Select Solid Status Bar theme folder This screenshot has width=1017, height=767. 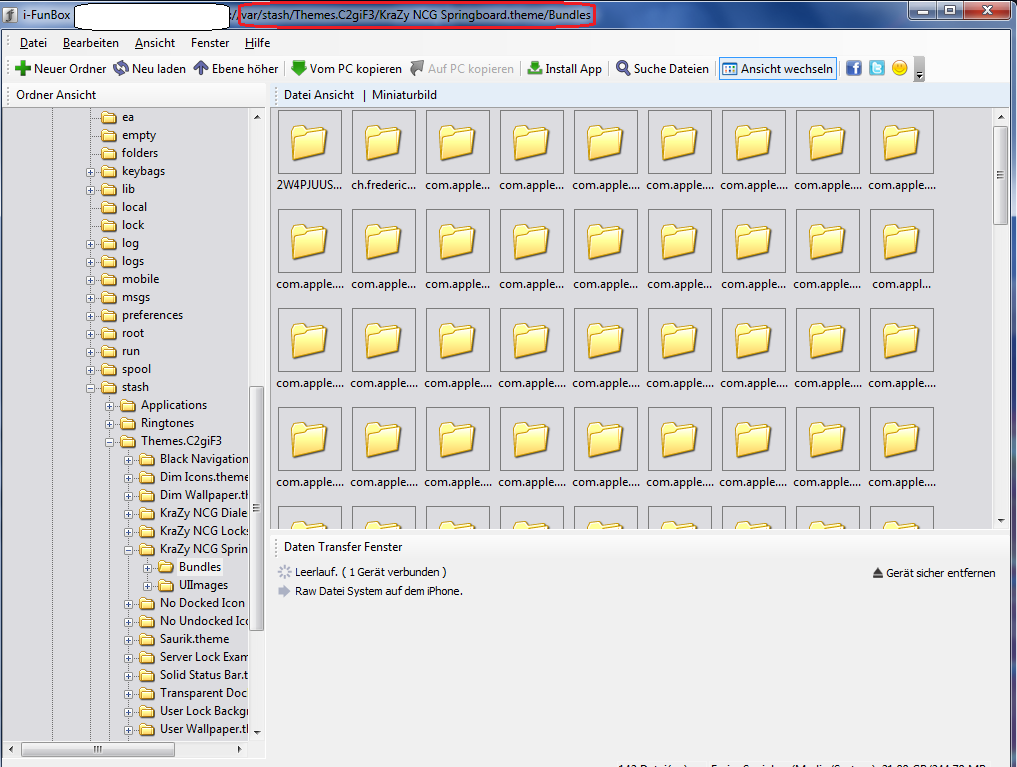204,675
